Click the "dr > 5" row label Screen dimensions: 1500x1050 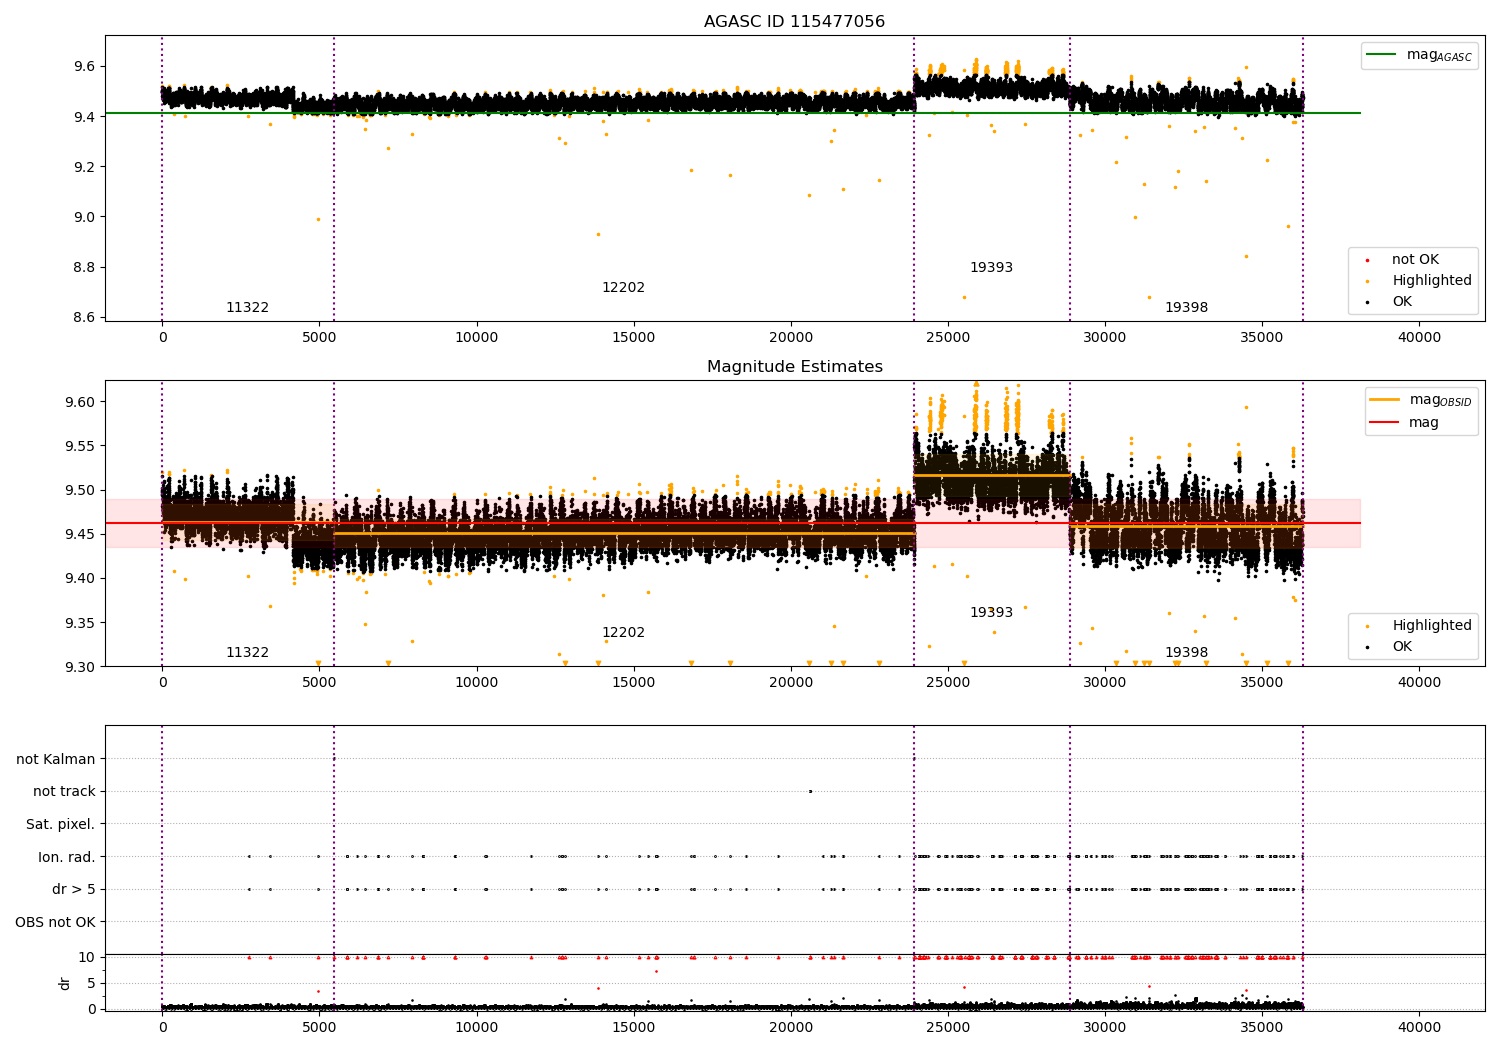point(74,890)
